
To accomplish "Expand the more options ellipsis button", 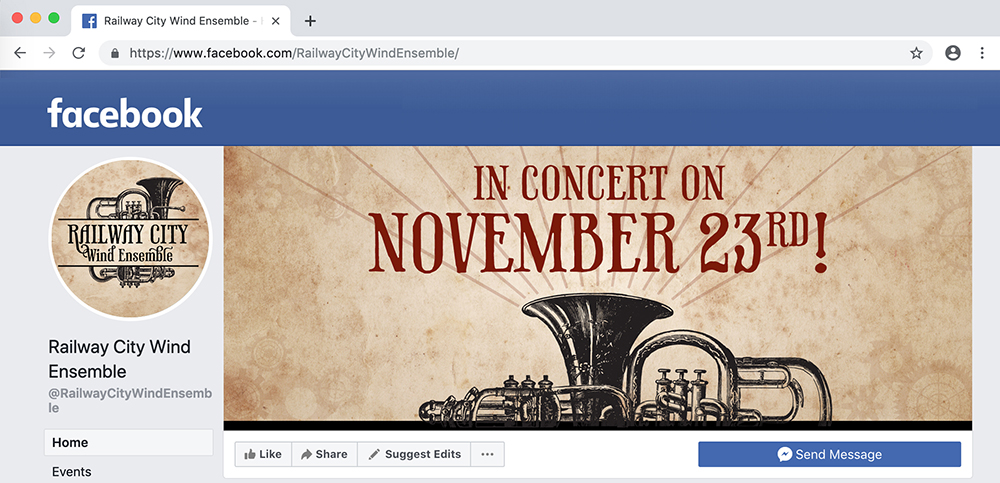I will [487, 454].
